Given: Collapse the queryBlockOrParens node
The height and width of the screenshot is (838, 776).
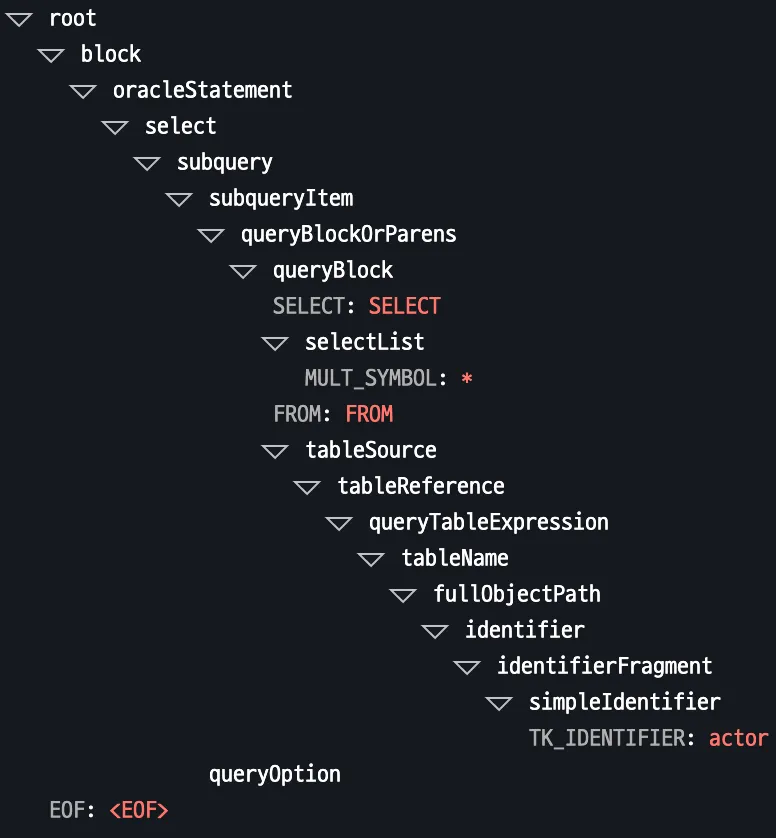Looking at the screenshot, I should pyautogui.click(x=211, y=234).
